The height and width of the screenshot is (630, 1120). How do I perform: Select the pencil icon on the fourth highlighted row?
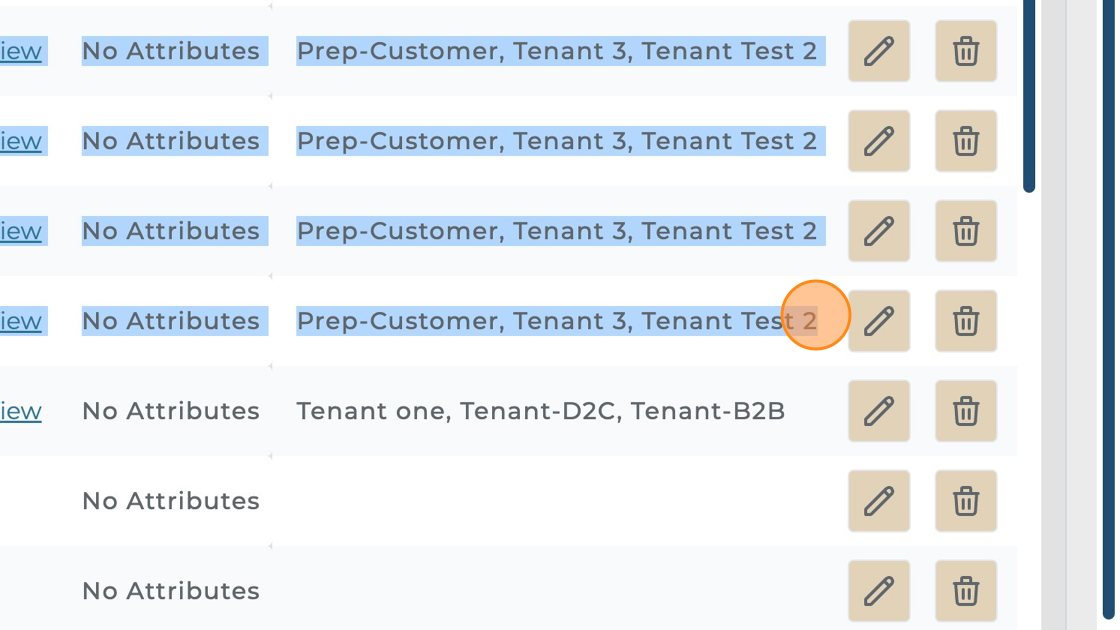click(878, 321)
